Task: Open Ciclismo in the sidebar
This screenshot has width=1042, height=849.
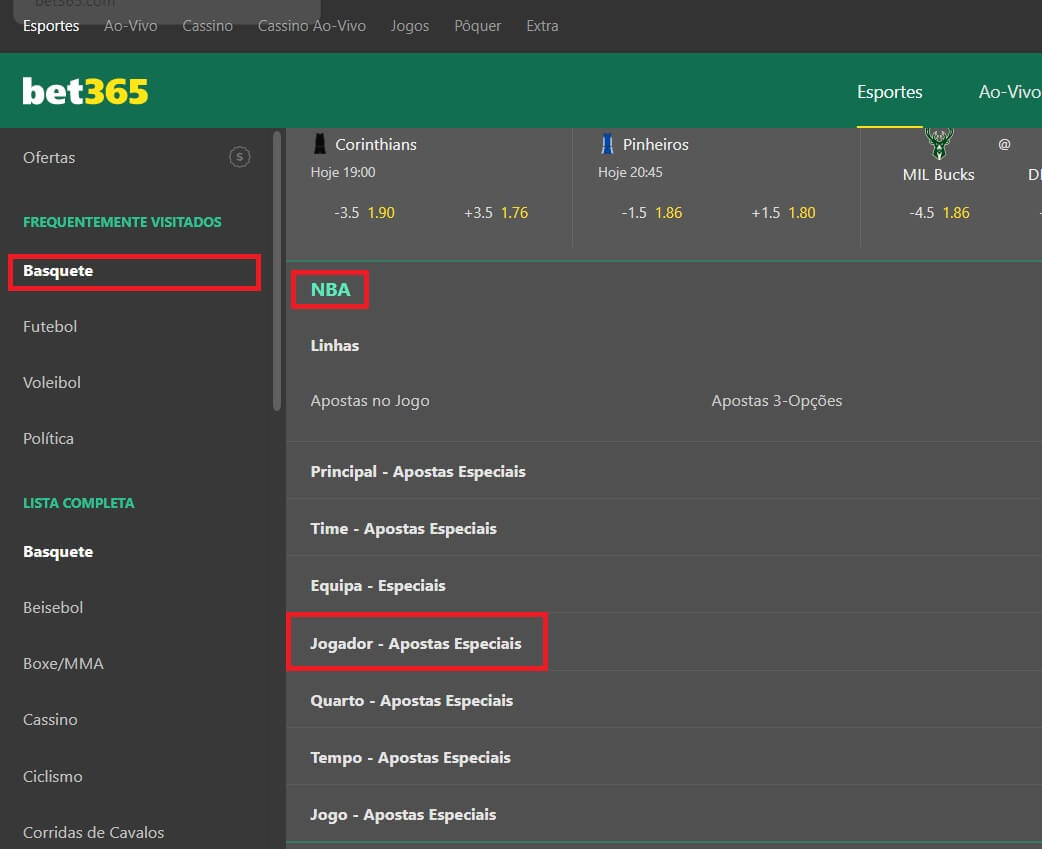Action: (x=52, y=777)
